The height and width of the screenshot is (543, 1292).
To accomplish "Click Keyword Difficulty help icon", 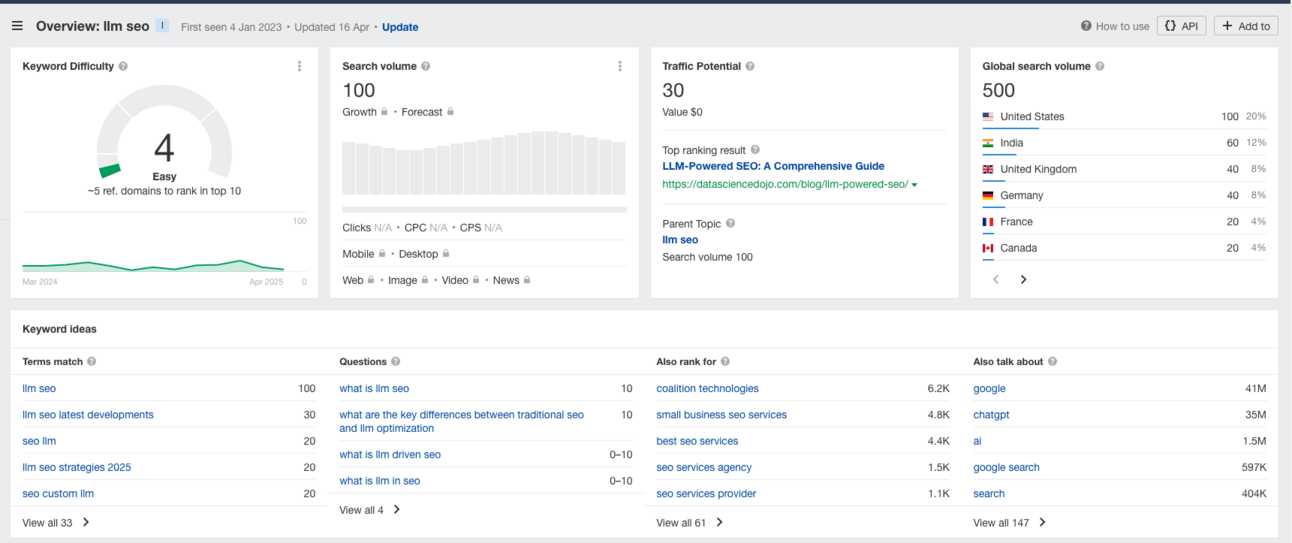I will coord(123,67).
